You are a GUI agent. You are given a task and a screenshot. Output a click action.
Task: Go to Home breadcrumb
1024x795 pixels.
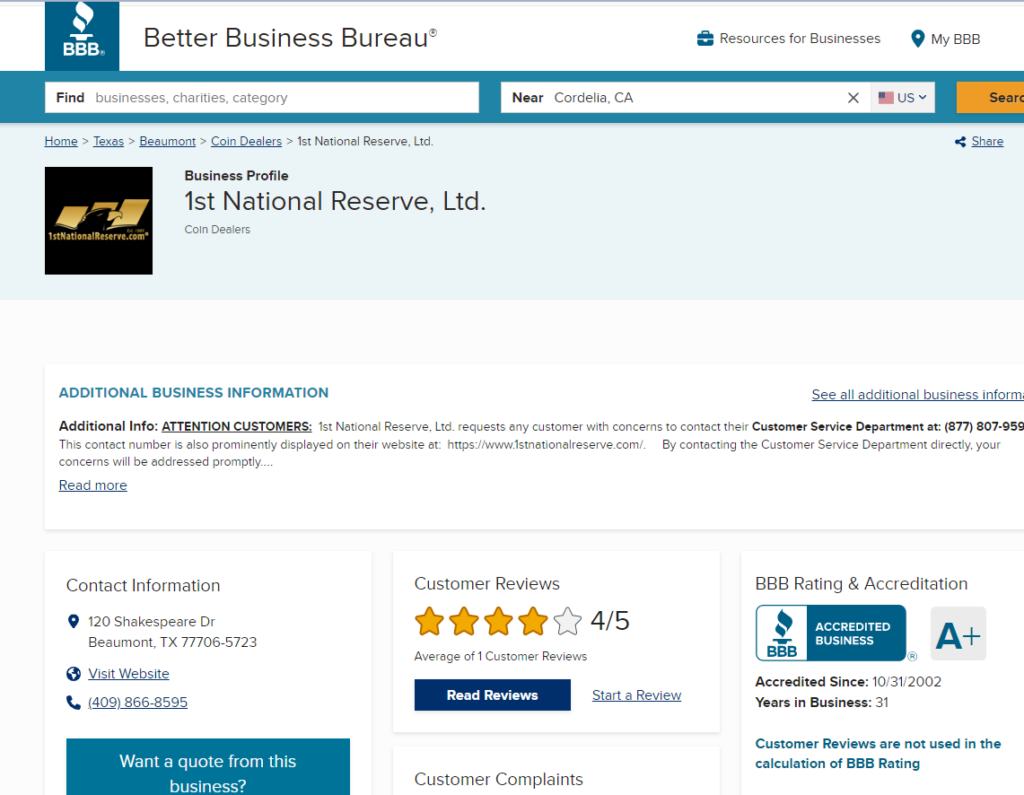point(61,141)
